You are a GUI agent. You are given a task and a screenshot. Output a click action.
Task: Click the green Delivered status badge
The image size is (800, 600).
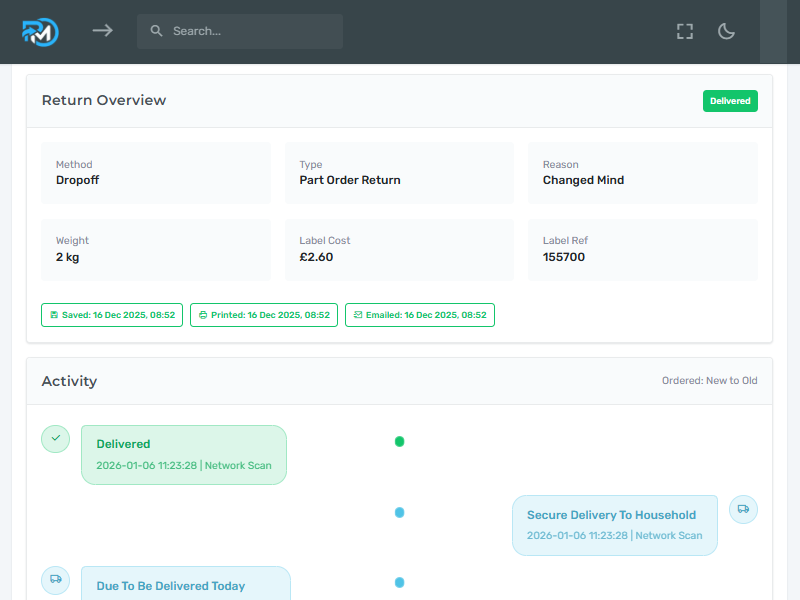[x=730, y=101]
